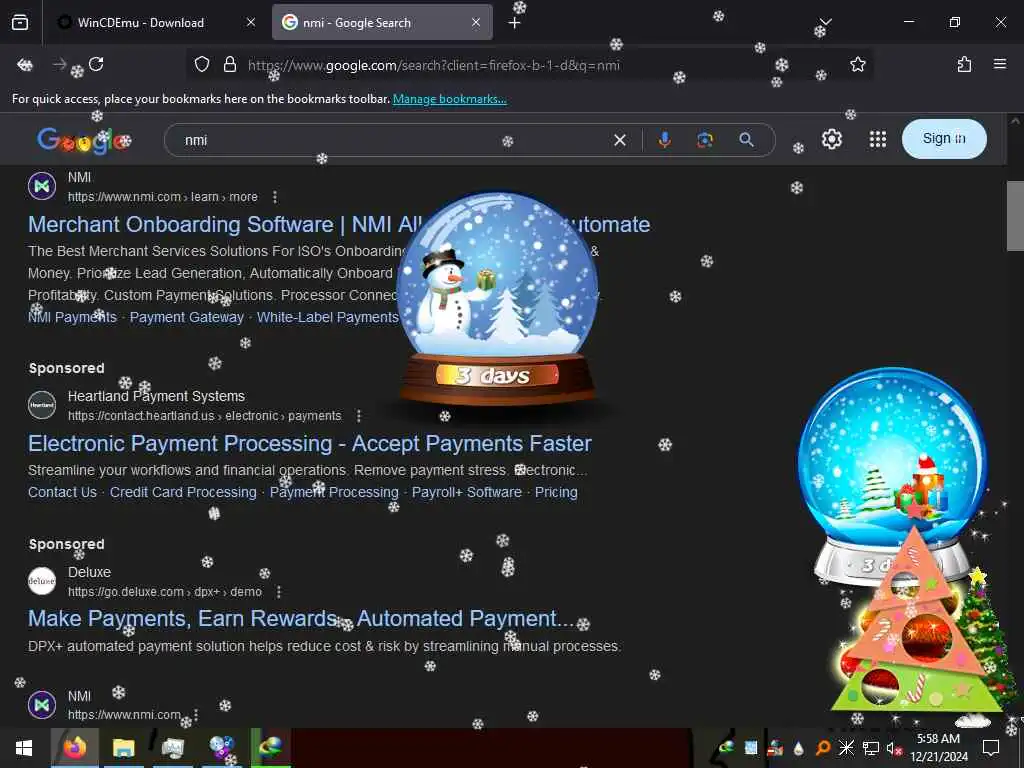Go to Google home via the logo

click(x=84, y=140)
